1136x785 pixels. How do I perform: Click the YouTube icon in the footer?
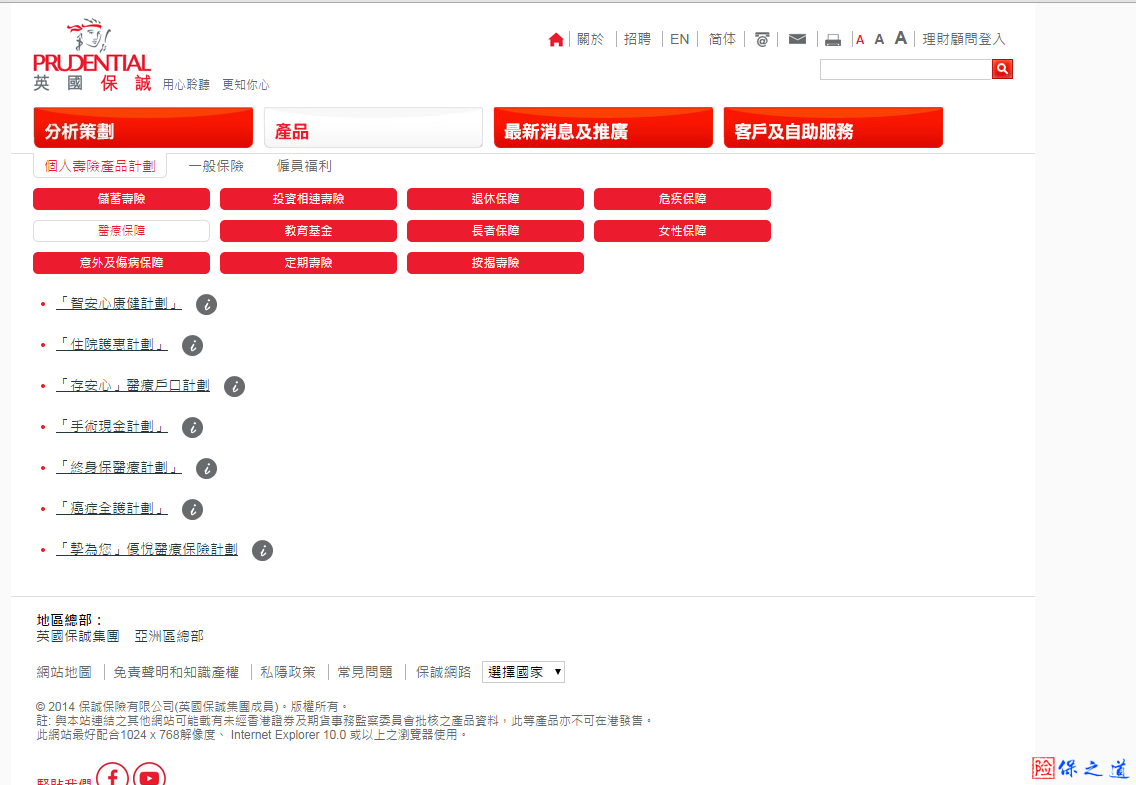149,775
